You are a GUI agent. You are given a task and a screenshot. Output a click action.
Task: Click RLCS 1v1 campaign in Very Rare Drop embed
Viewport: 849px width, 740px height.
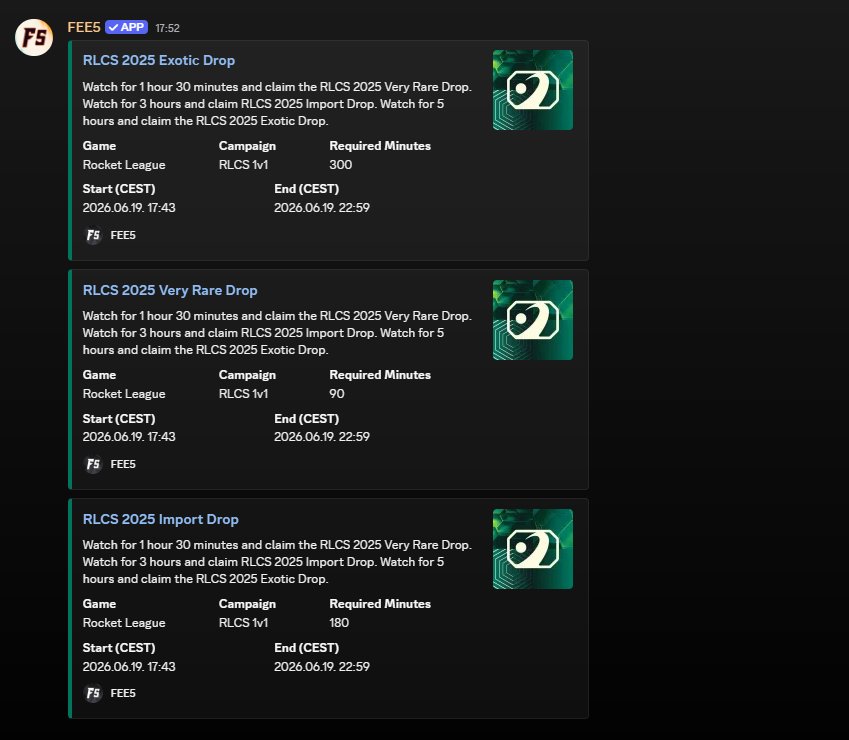[x=244, y=394]
